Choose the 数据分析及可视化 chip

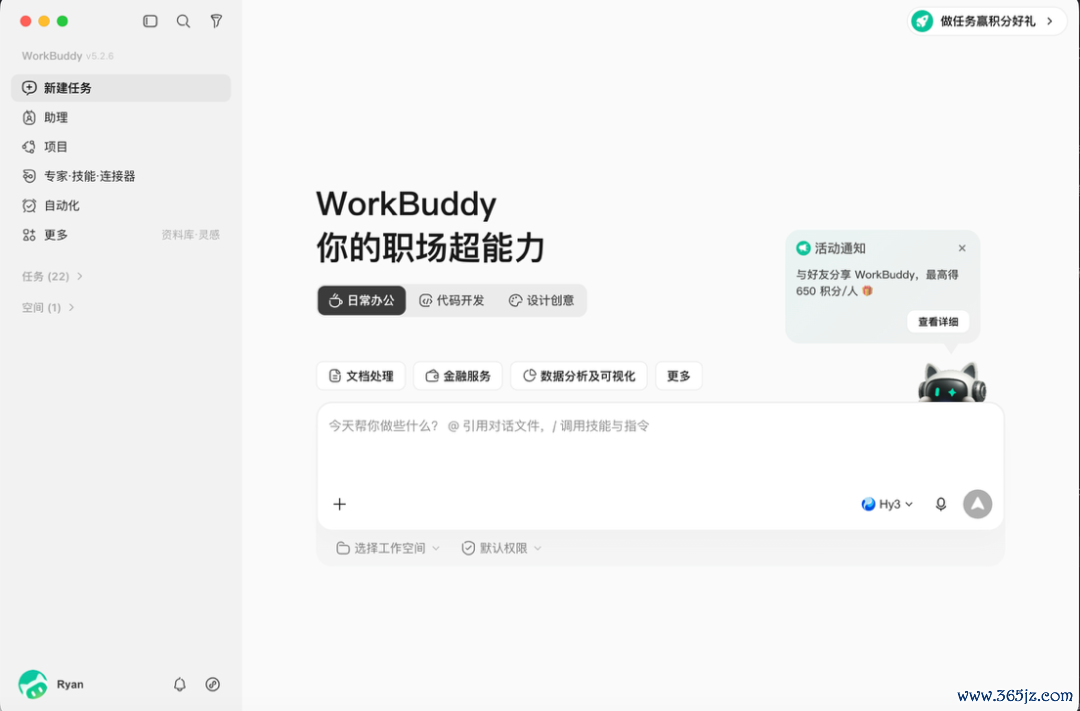pos(579,376)
